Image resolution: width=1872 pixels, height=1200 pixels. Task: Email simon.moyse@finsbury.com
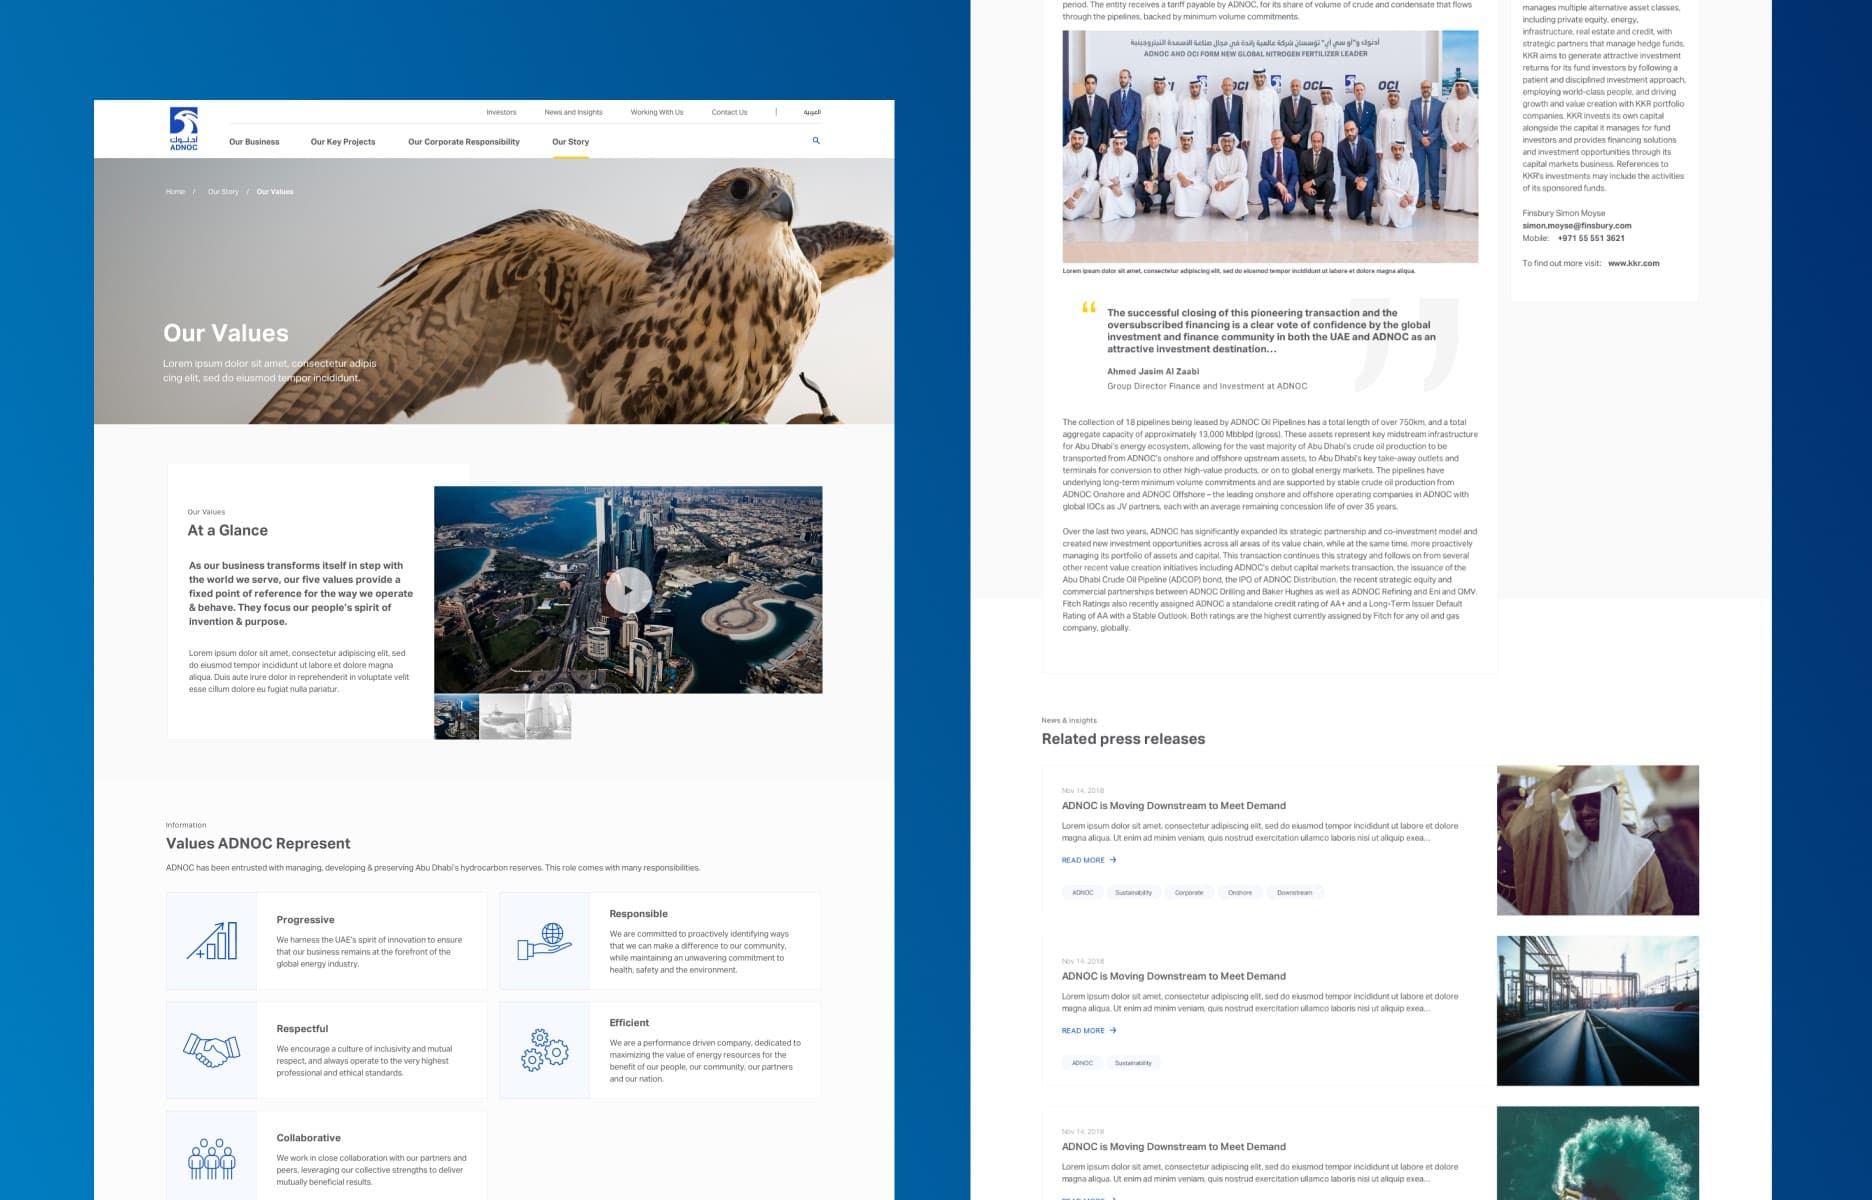click(x=1576, y=226)
